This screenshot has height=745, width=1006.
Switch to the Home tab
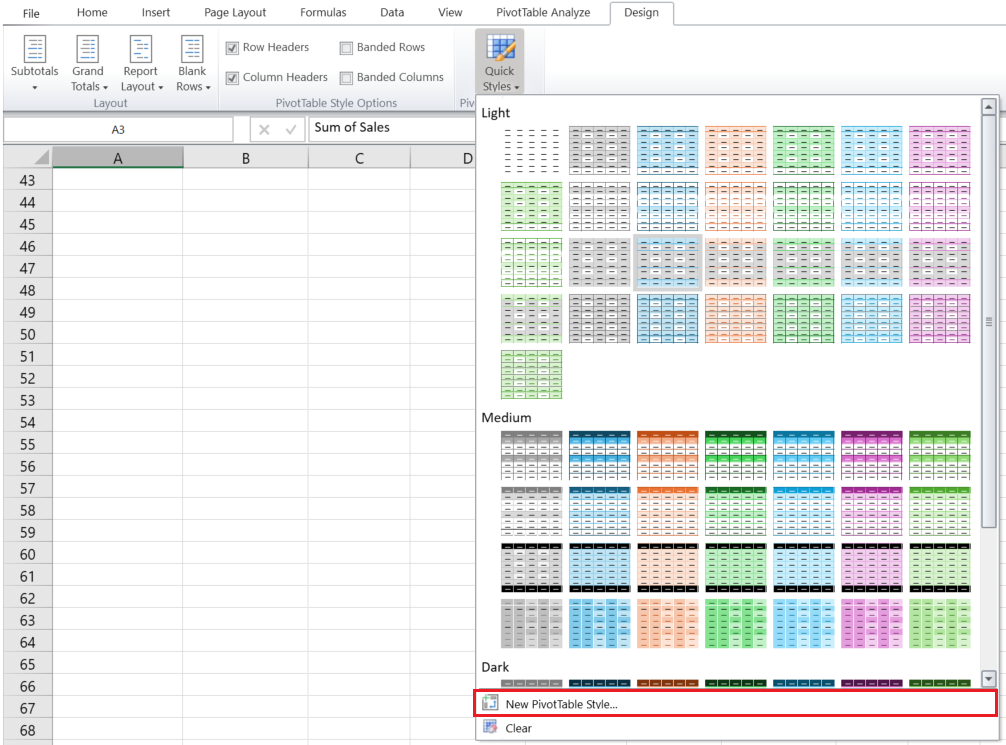coord(92,12)
